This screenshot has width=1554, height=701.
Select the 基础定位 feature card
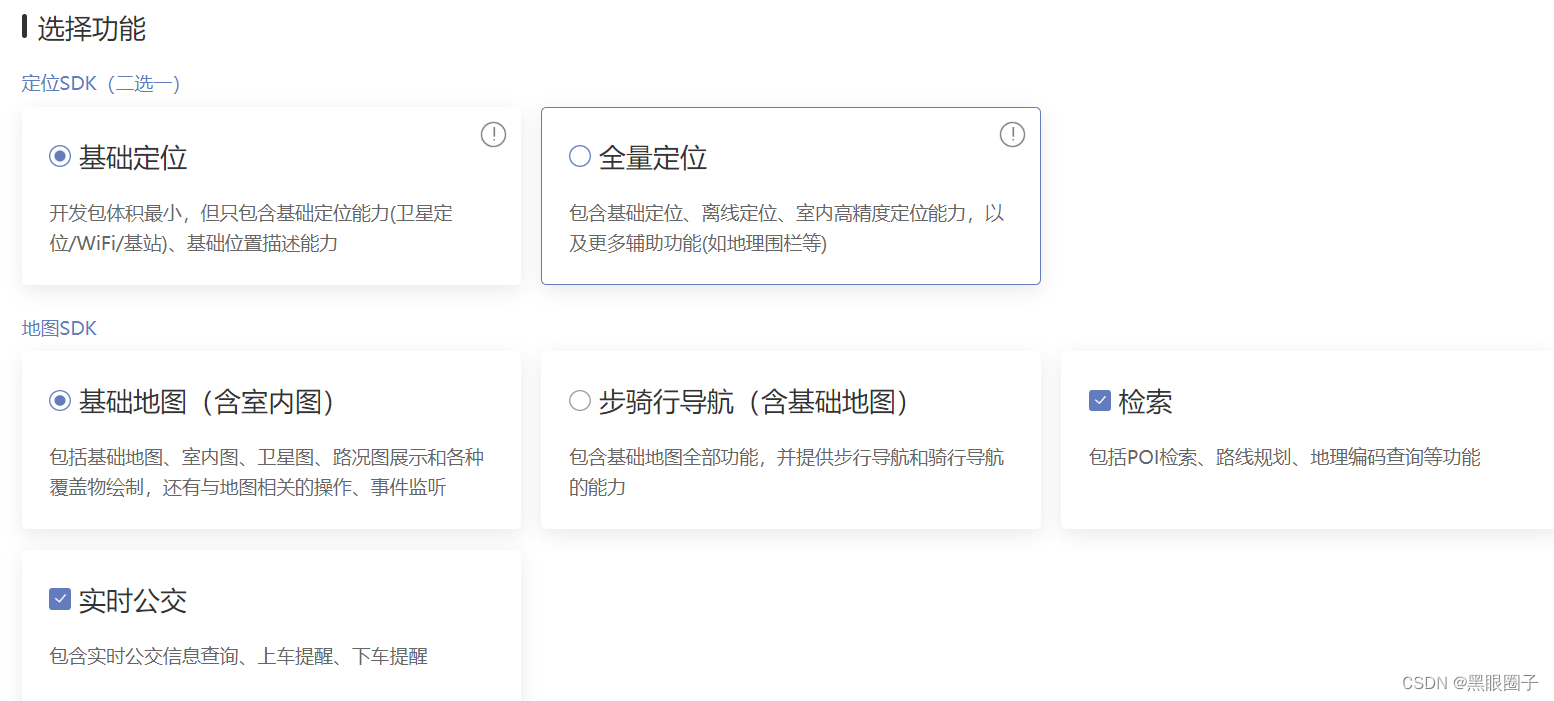(x=270, y=196)
